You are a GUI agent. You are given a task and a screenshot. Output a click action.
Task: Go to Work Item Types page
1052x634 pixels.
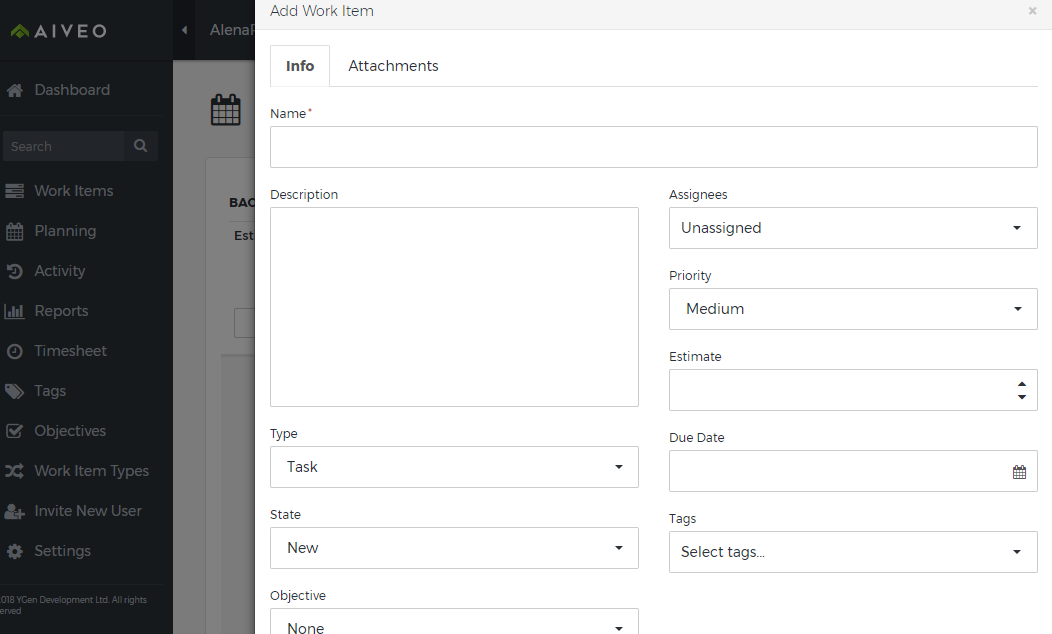coord(91,471)
